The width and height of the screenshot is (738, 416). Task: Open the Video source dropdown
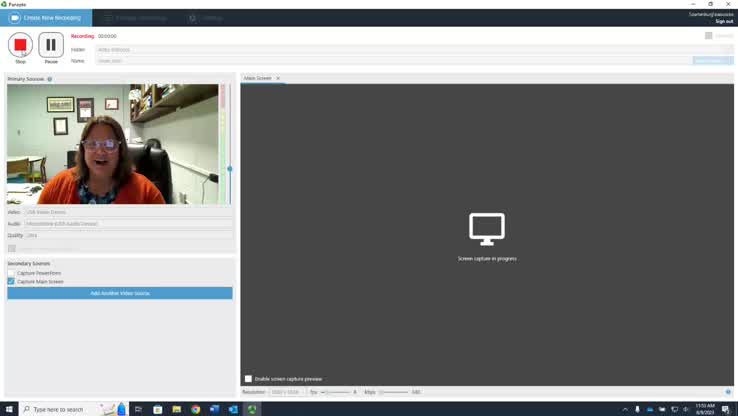pyautogui.click(x=128, y=212)
